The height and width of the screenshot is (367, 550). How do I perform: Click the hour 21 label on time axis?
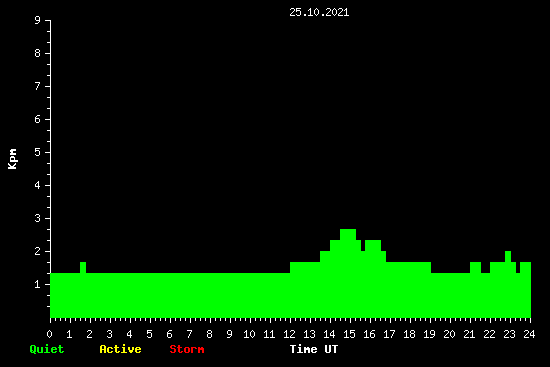[x=469, y=334]
